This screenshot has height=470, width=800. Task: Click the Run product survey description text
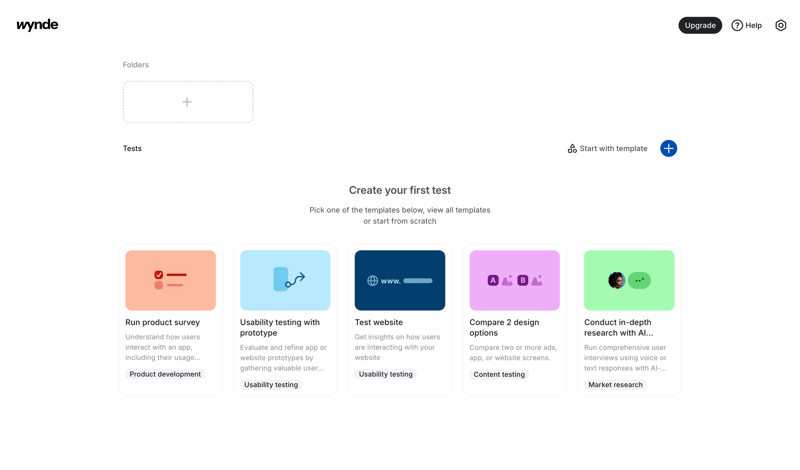[x=163, y=347]
